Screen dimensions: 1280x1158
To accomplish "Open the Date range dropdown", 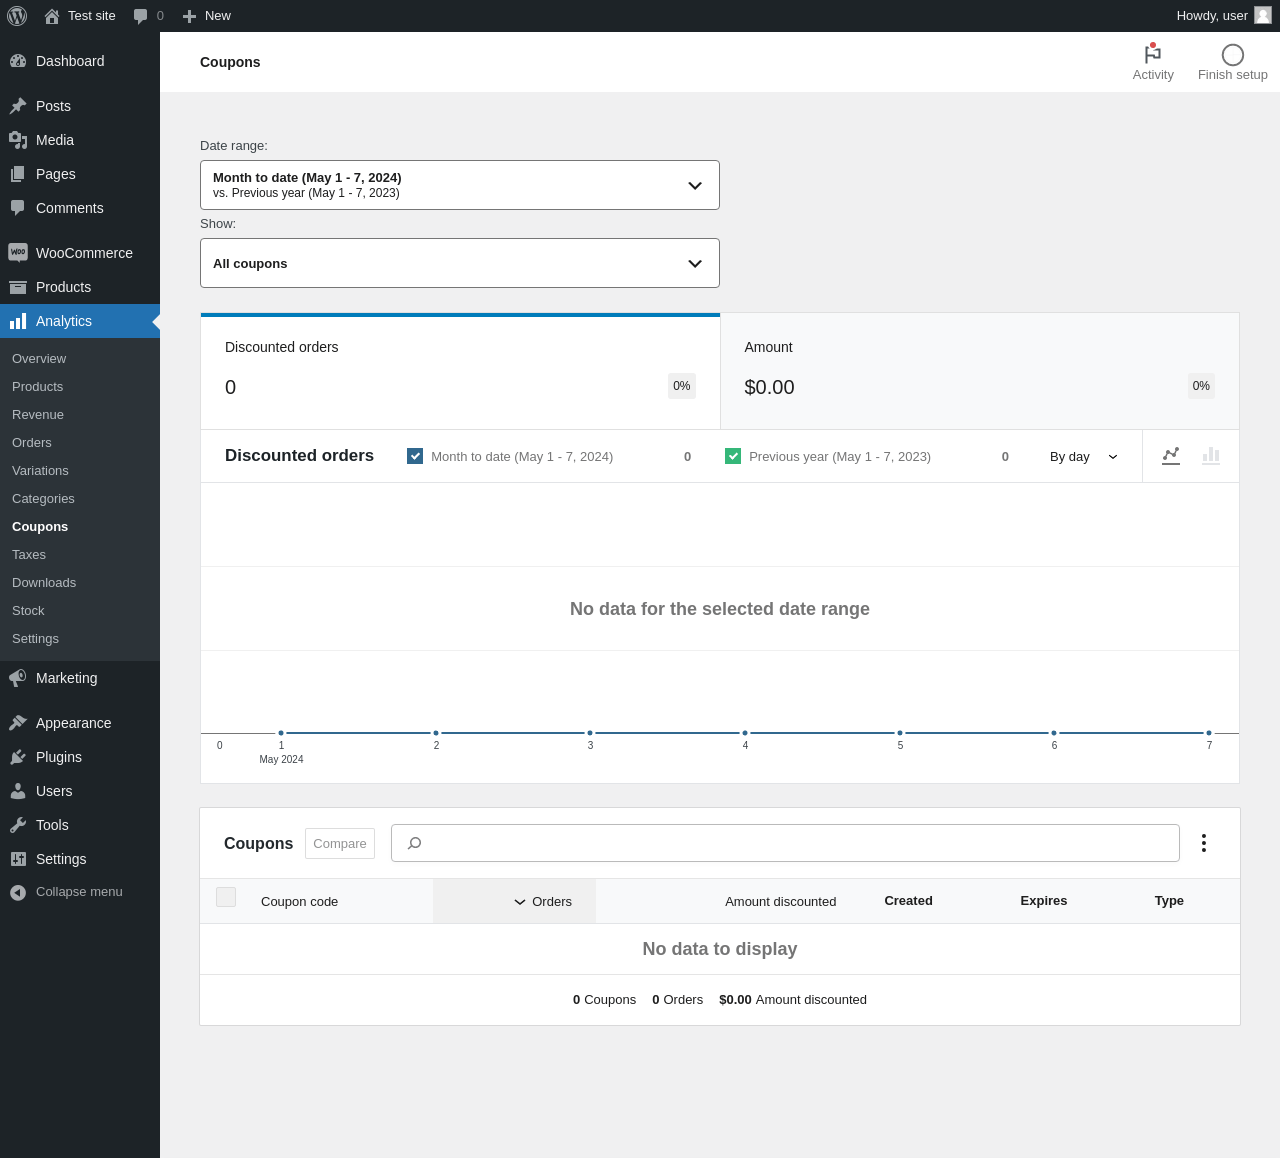I will [460, 185].
